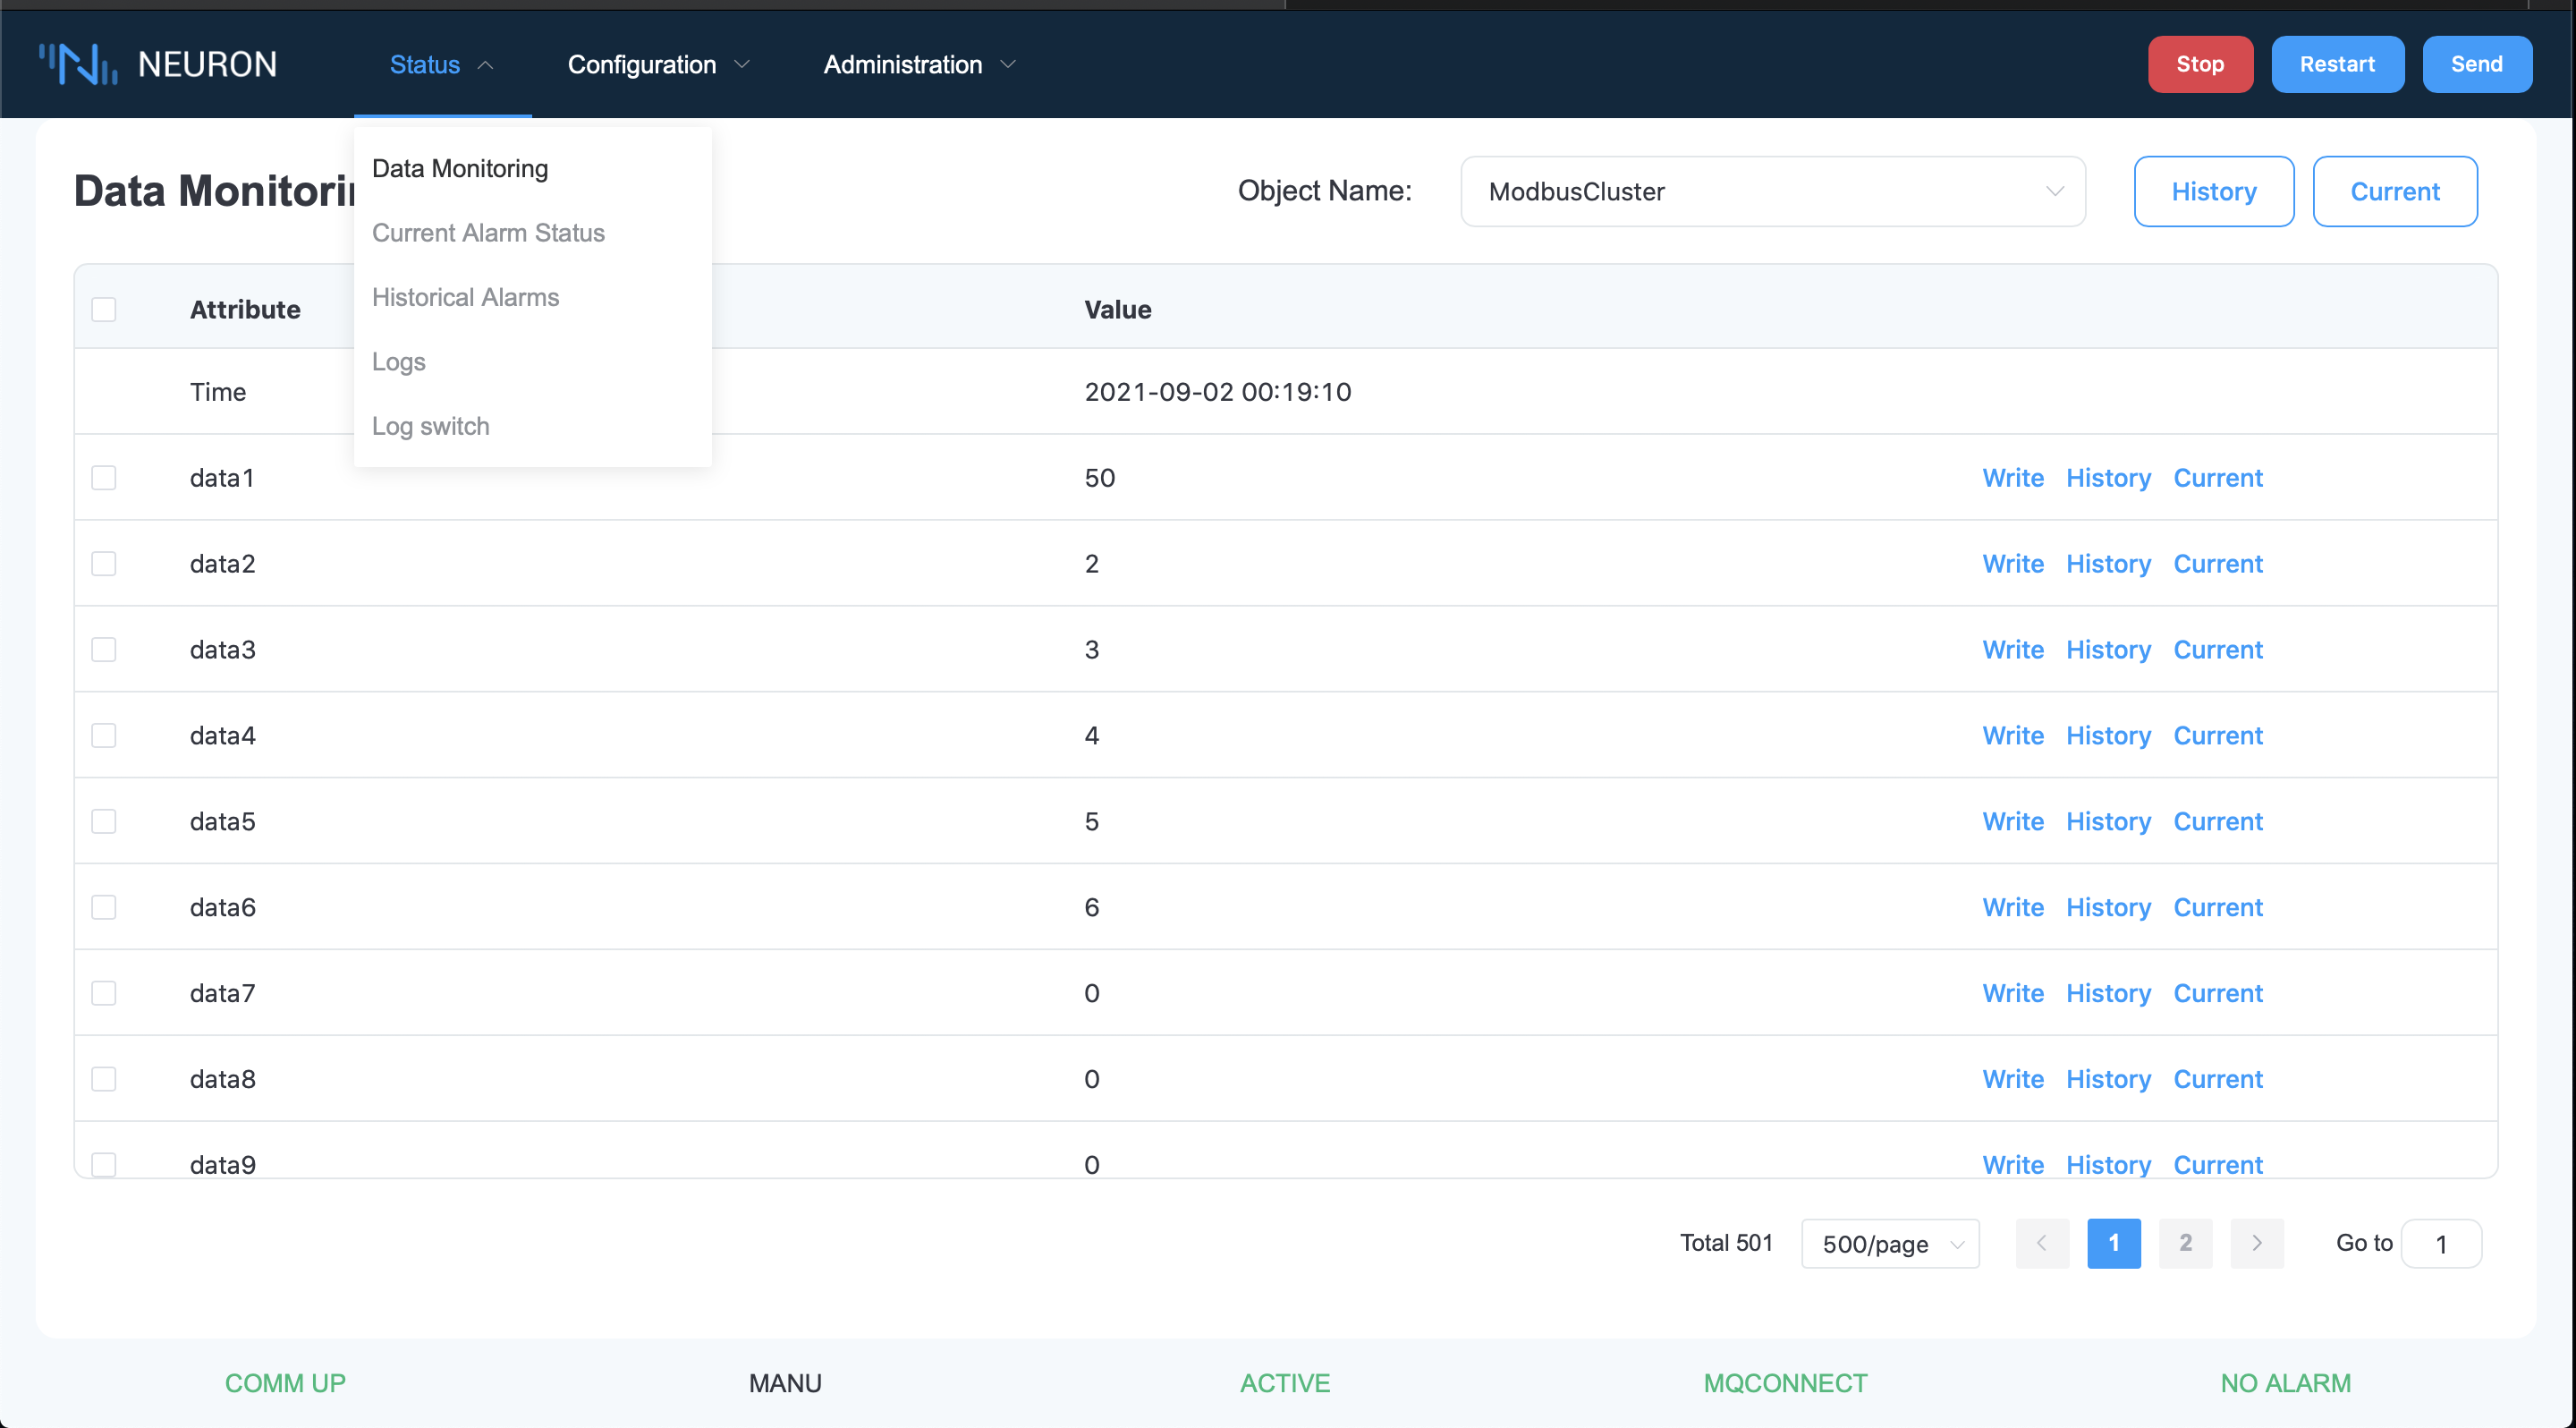Click the Time value 2021-09-02 00:19:10
The image size is (2576, 1428).
coord(1217,392)
